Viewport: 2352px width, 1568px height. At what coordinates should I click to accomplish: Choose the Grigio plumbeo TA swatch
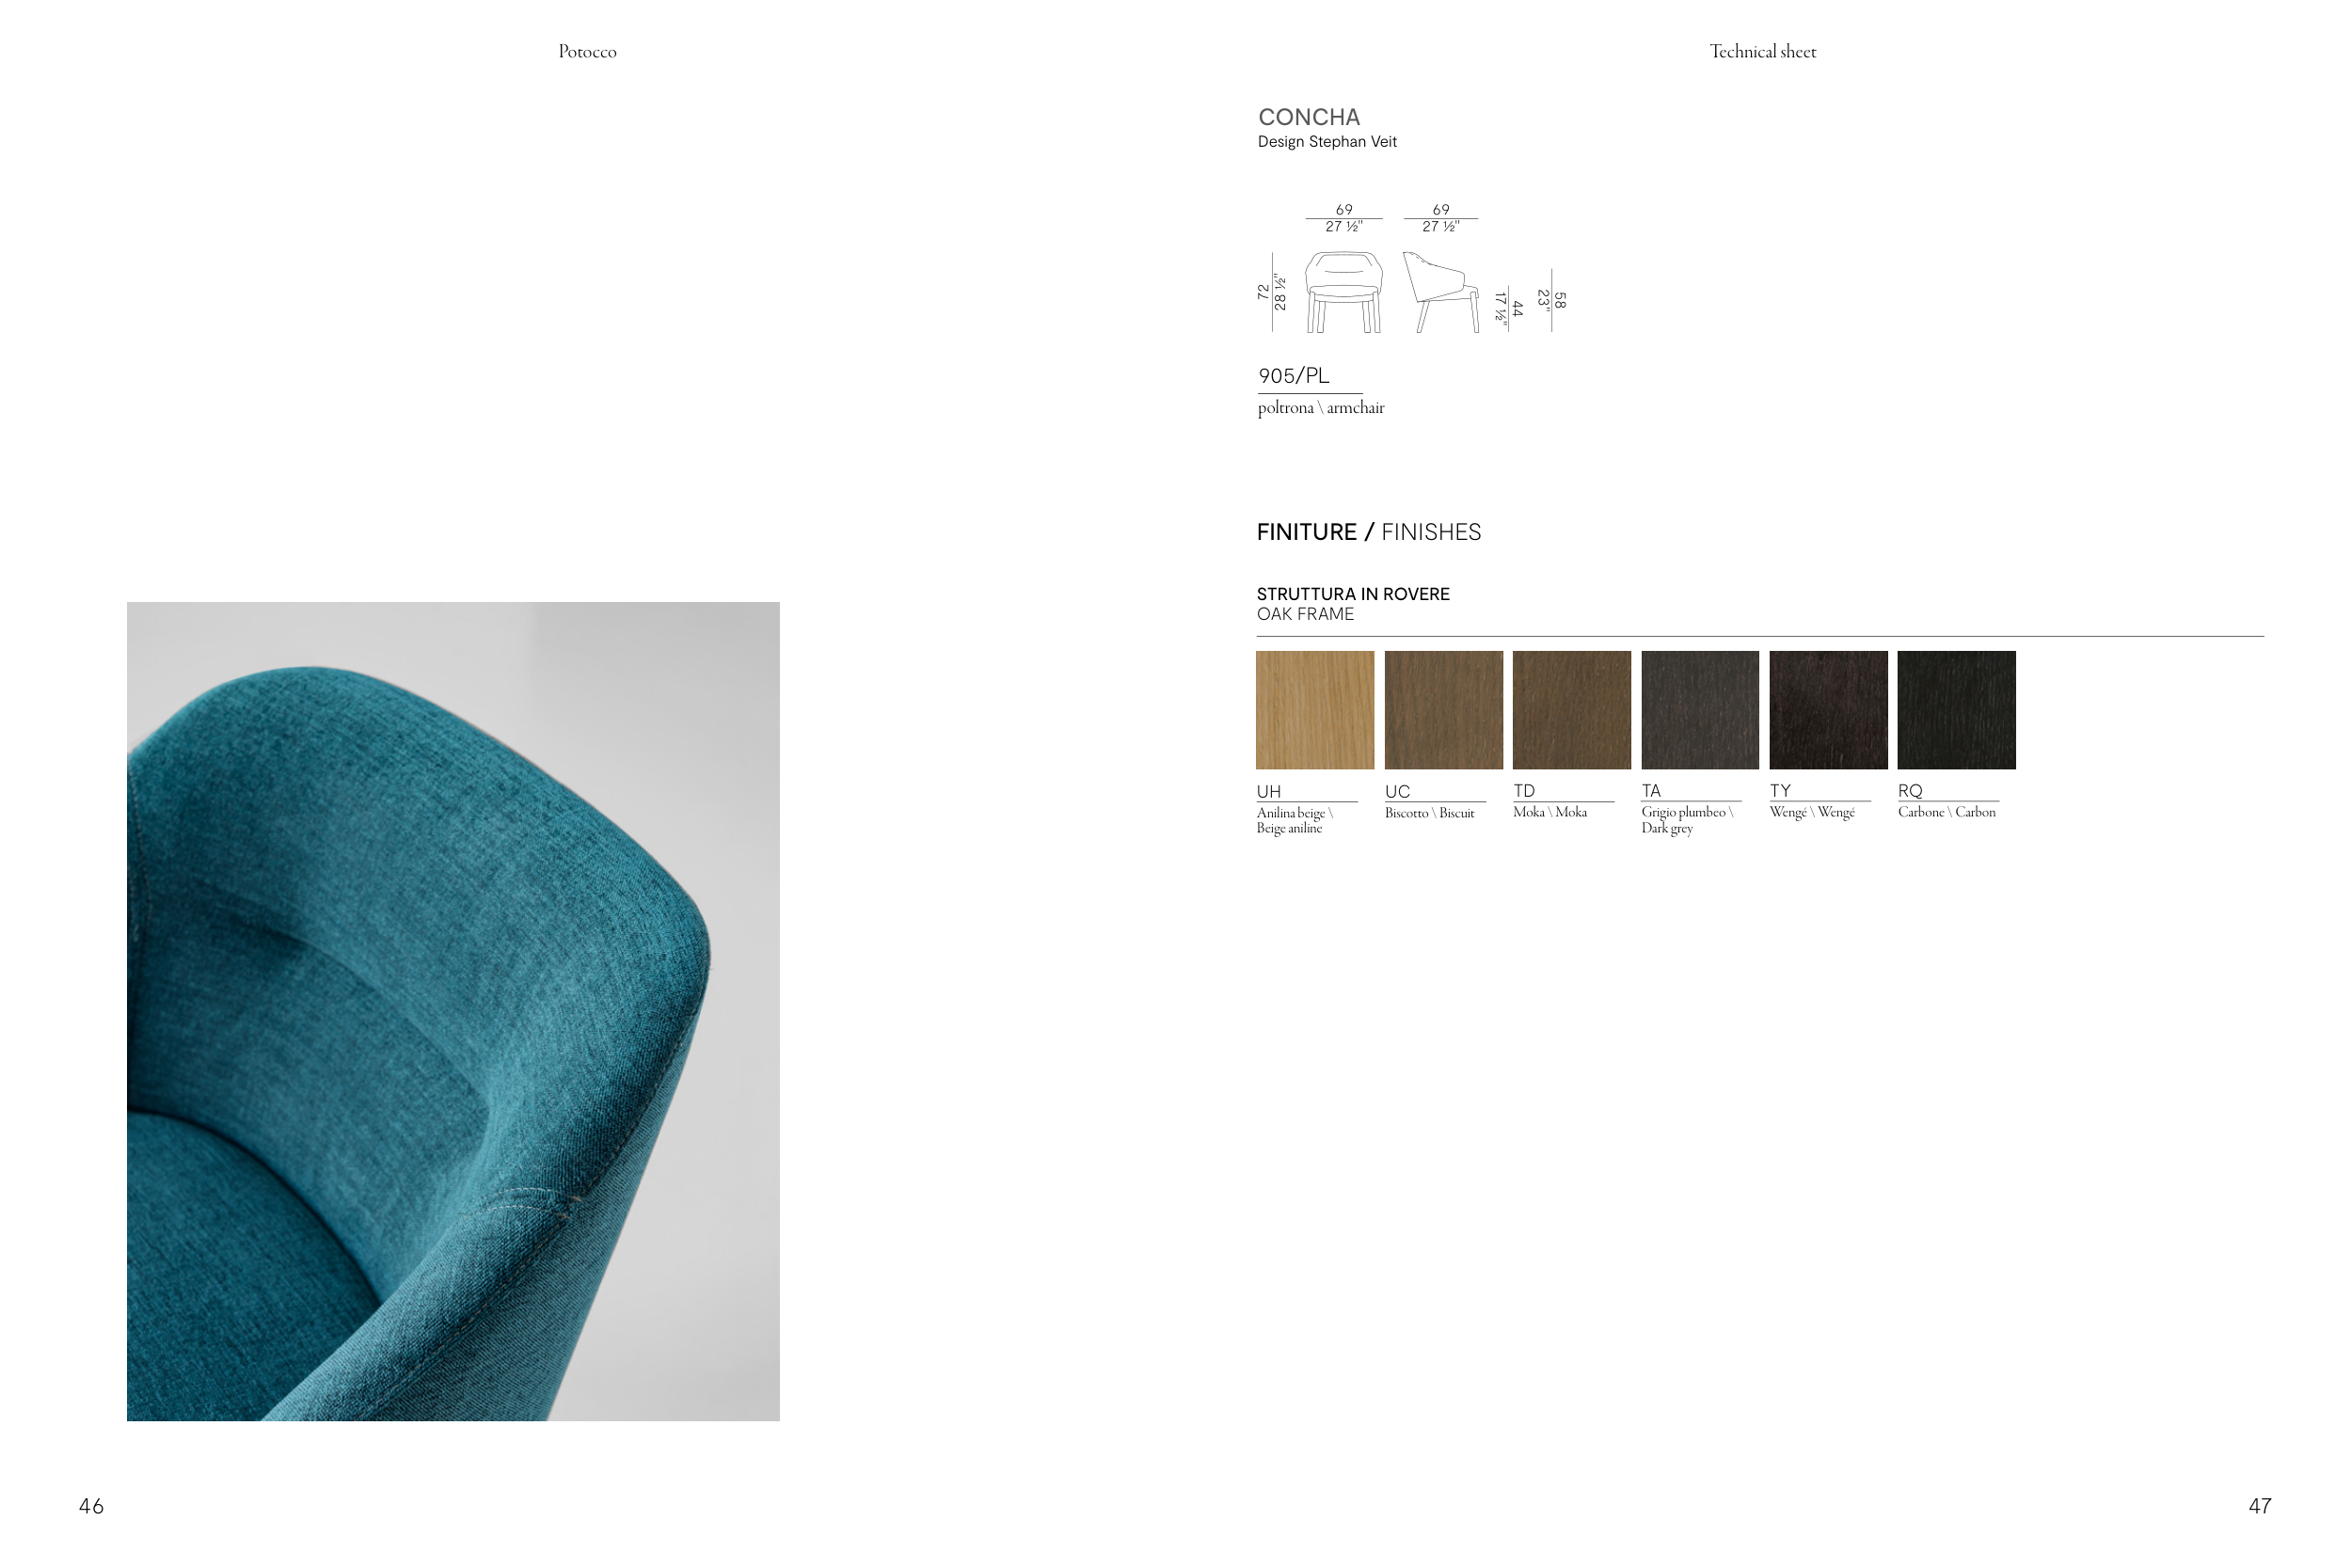pos(1700,710)
